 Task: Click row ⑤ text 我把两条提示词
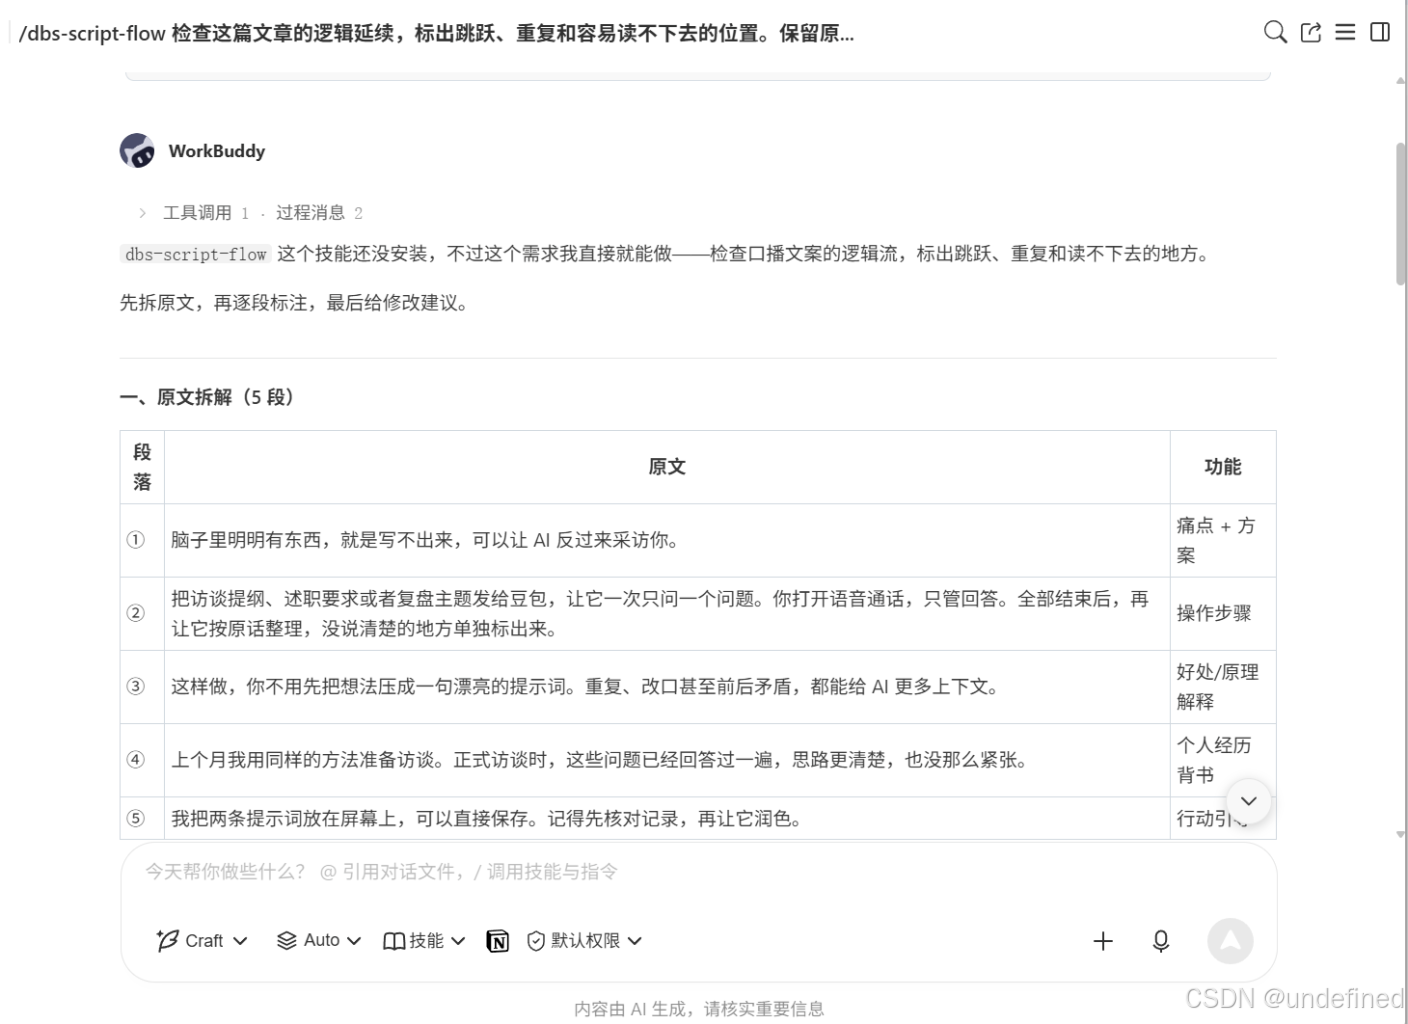pyautogui.click(x=488, y=819)
